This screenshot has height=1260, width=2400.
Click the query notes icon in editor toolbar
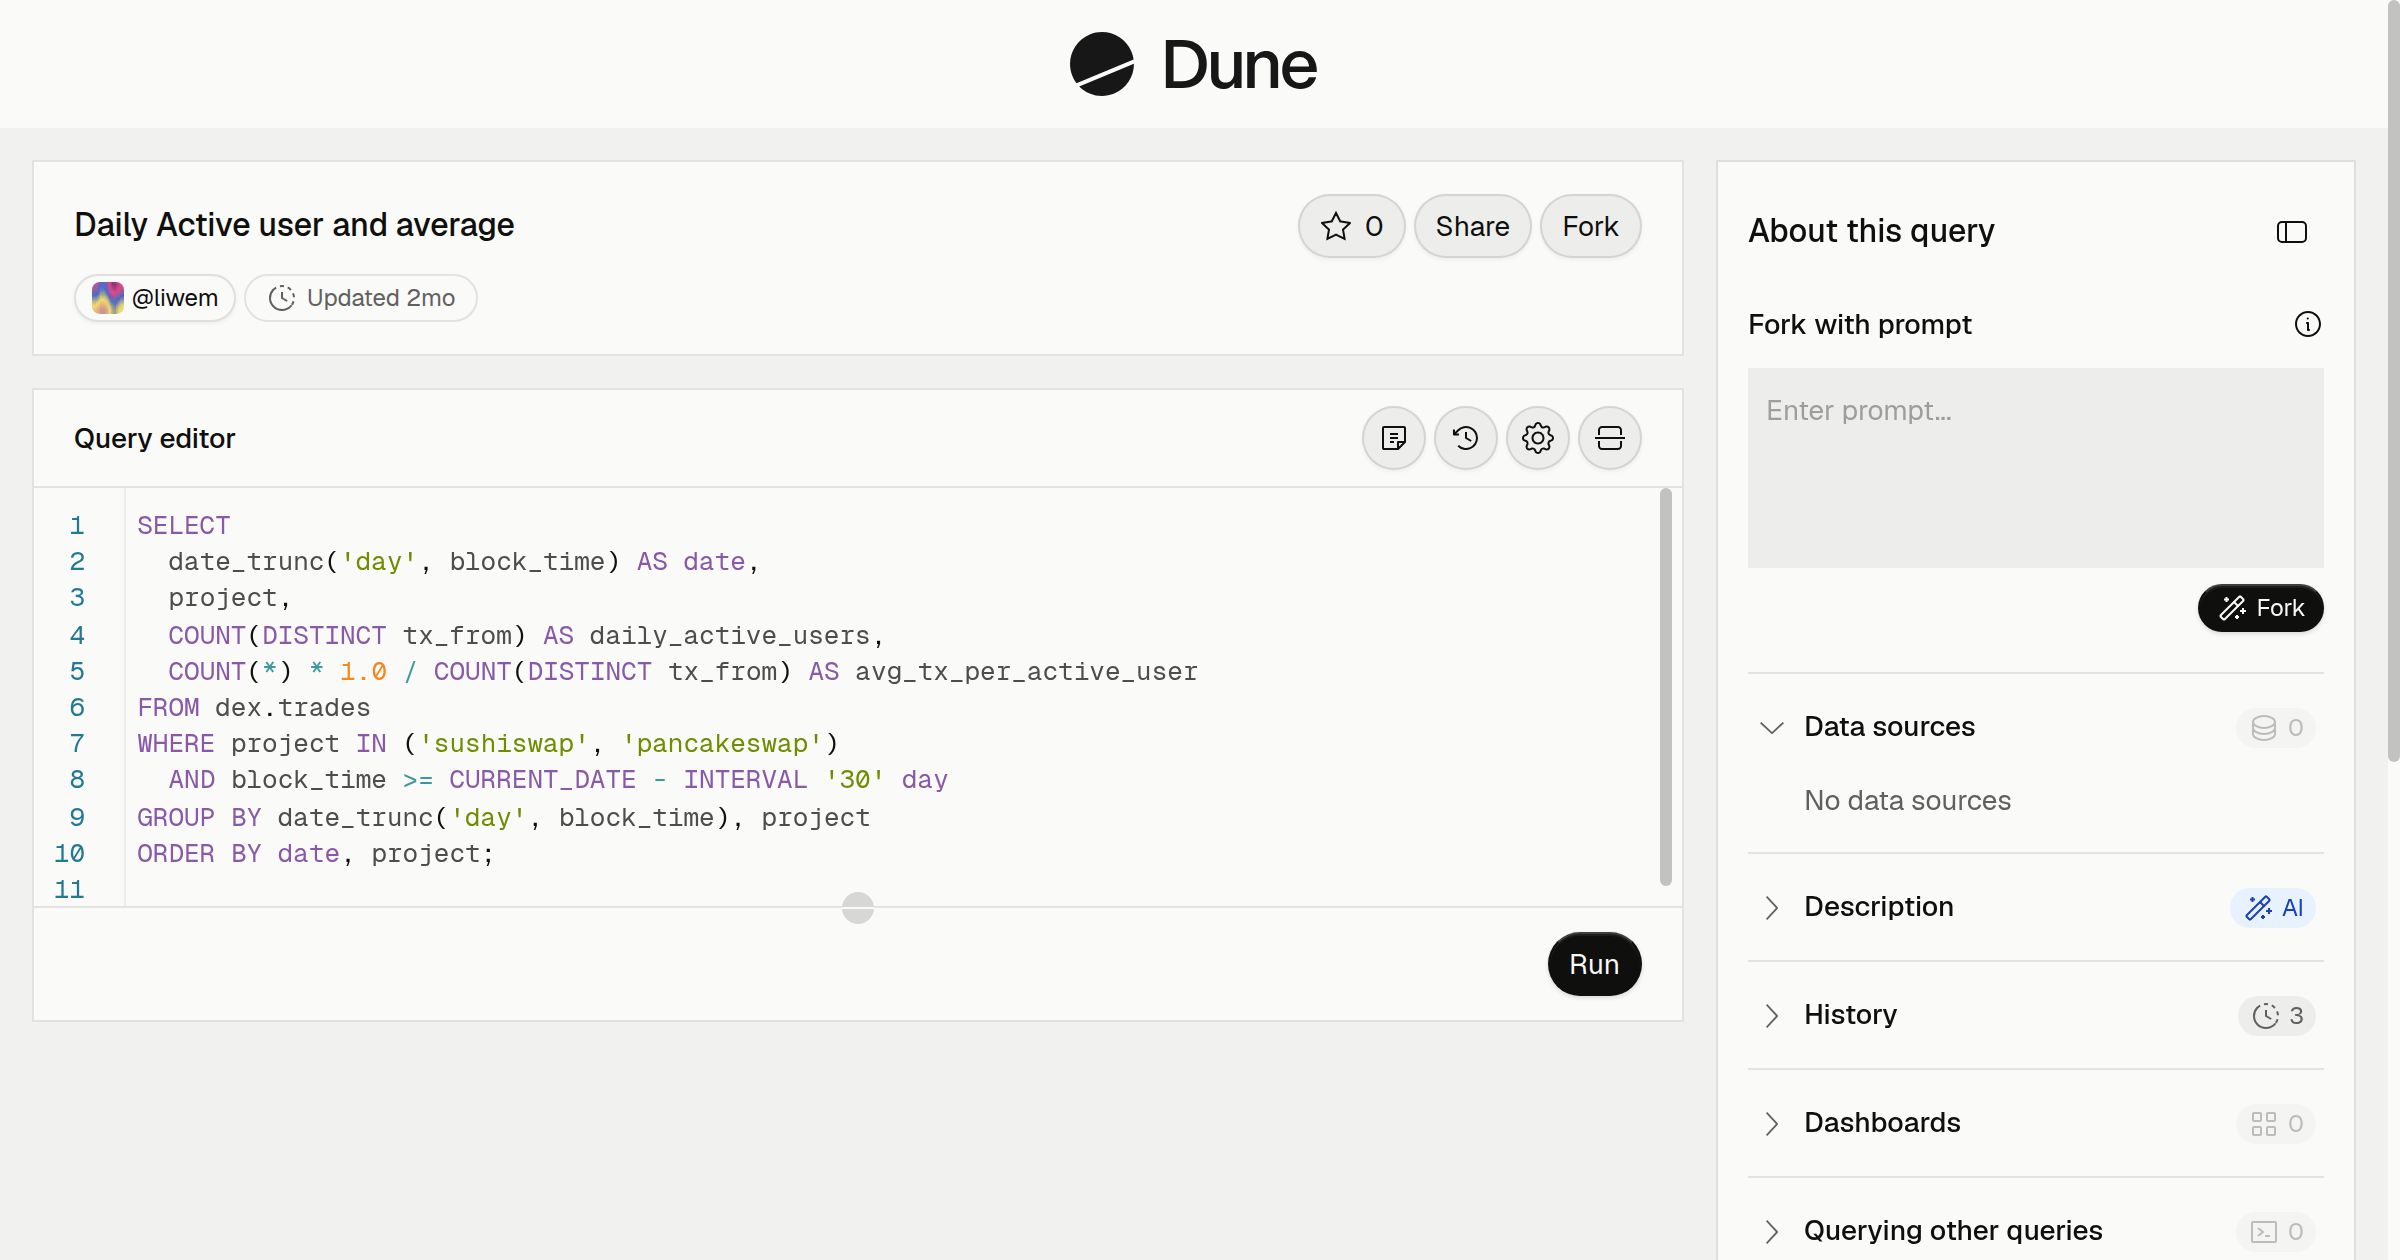click(1394, 438)
